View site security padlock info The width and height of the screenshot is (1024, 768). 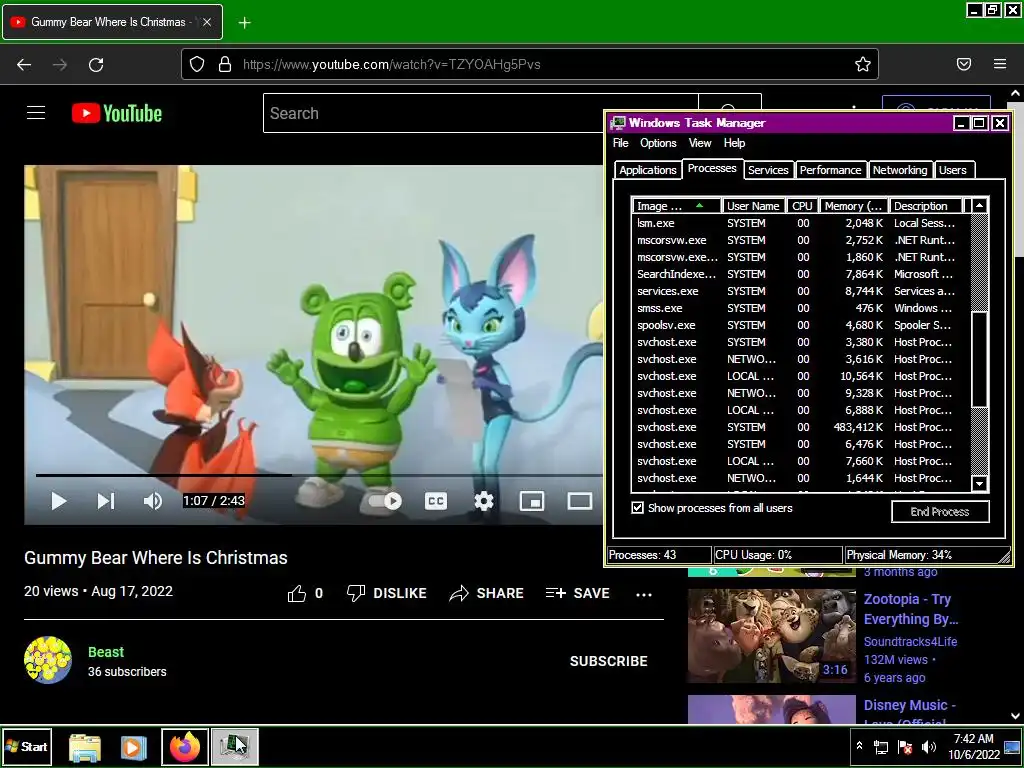click(x=225, y=64)
